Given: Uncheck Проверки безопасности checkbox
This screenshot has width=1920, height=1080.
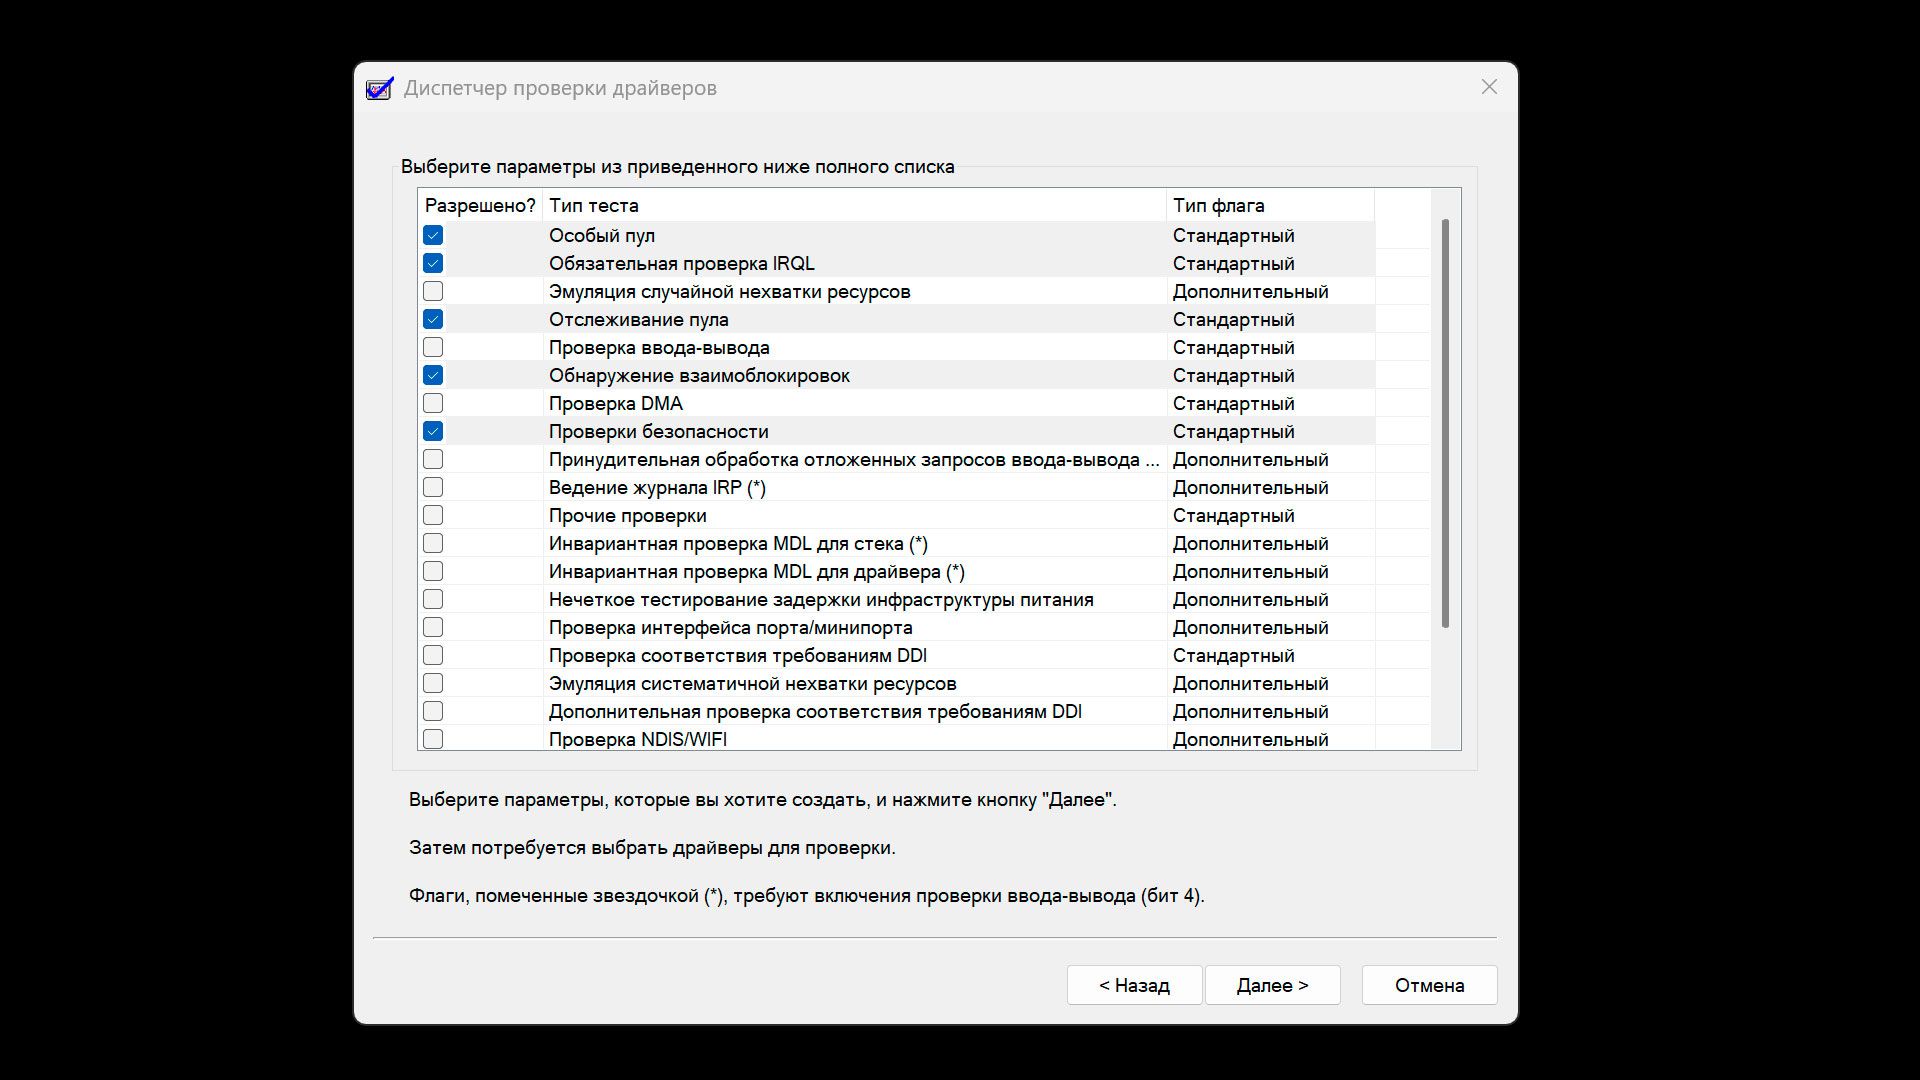Looking at the screenshot, I should 433,431.
